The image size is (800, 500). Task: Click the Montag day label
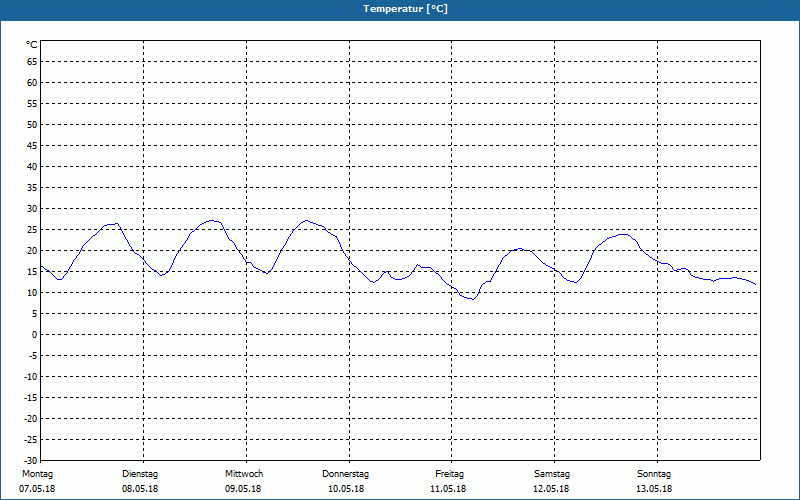tap(37, 474)
